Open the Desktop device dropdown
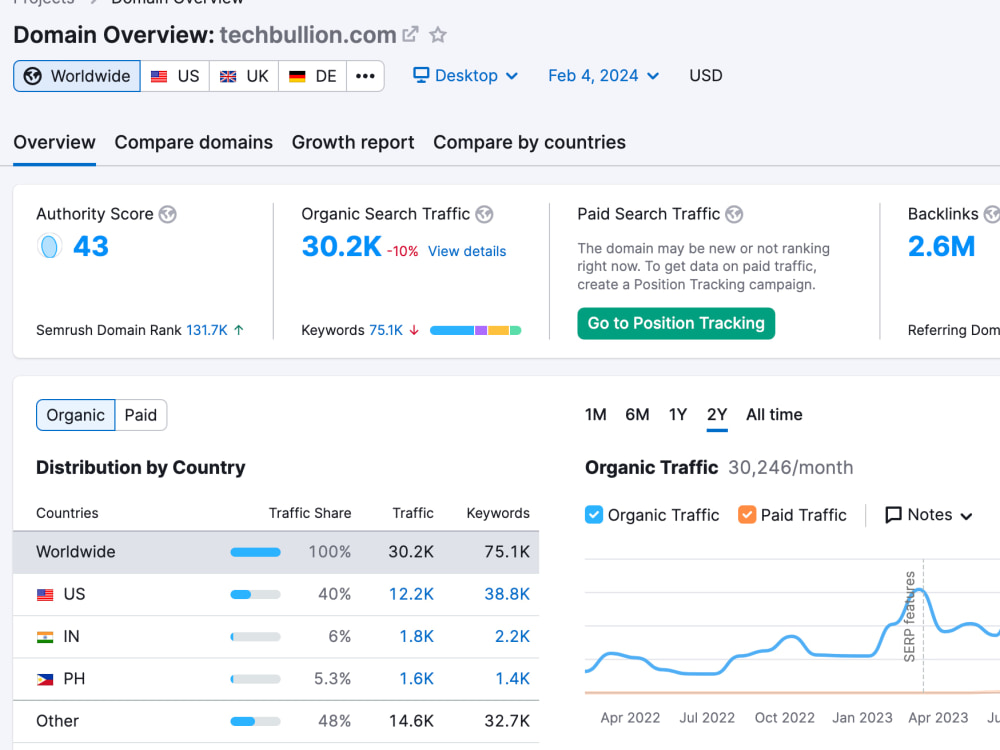Image resolution: width=1000 pixels, height=750 pixels. point(466,76)
